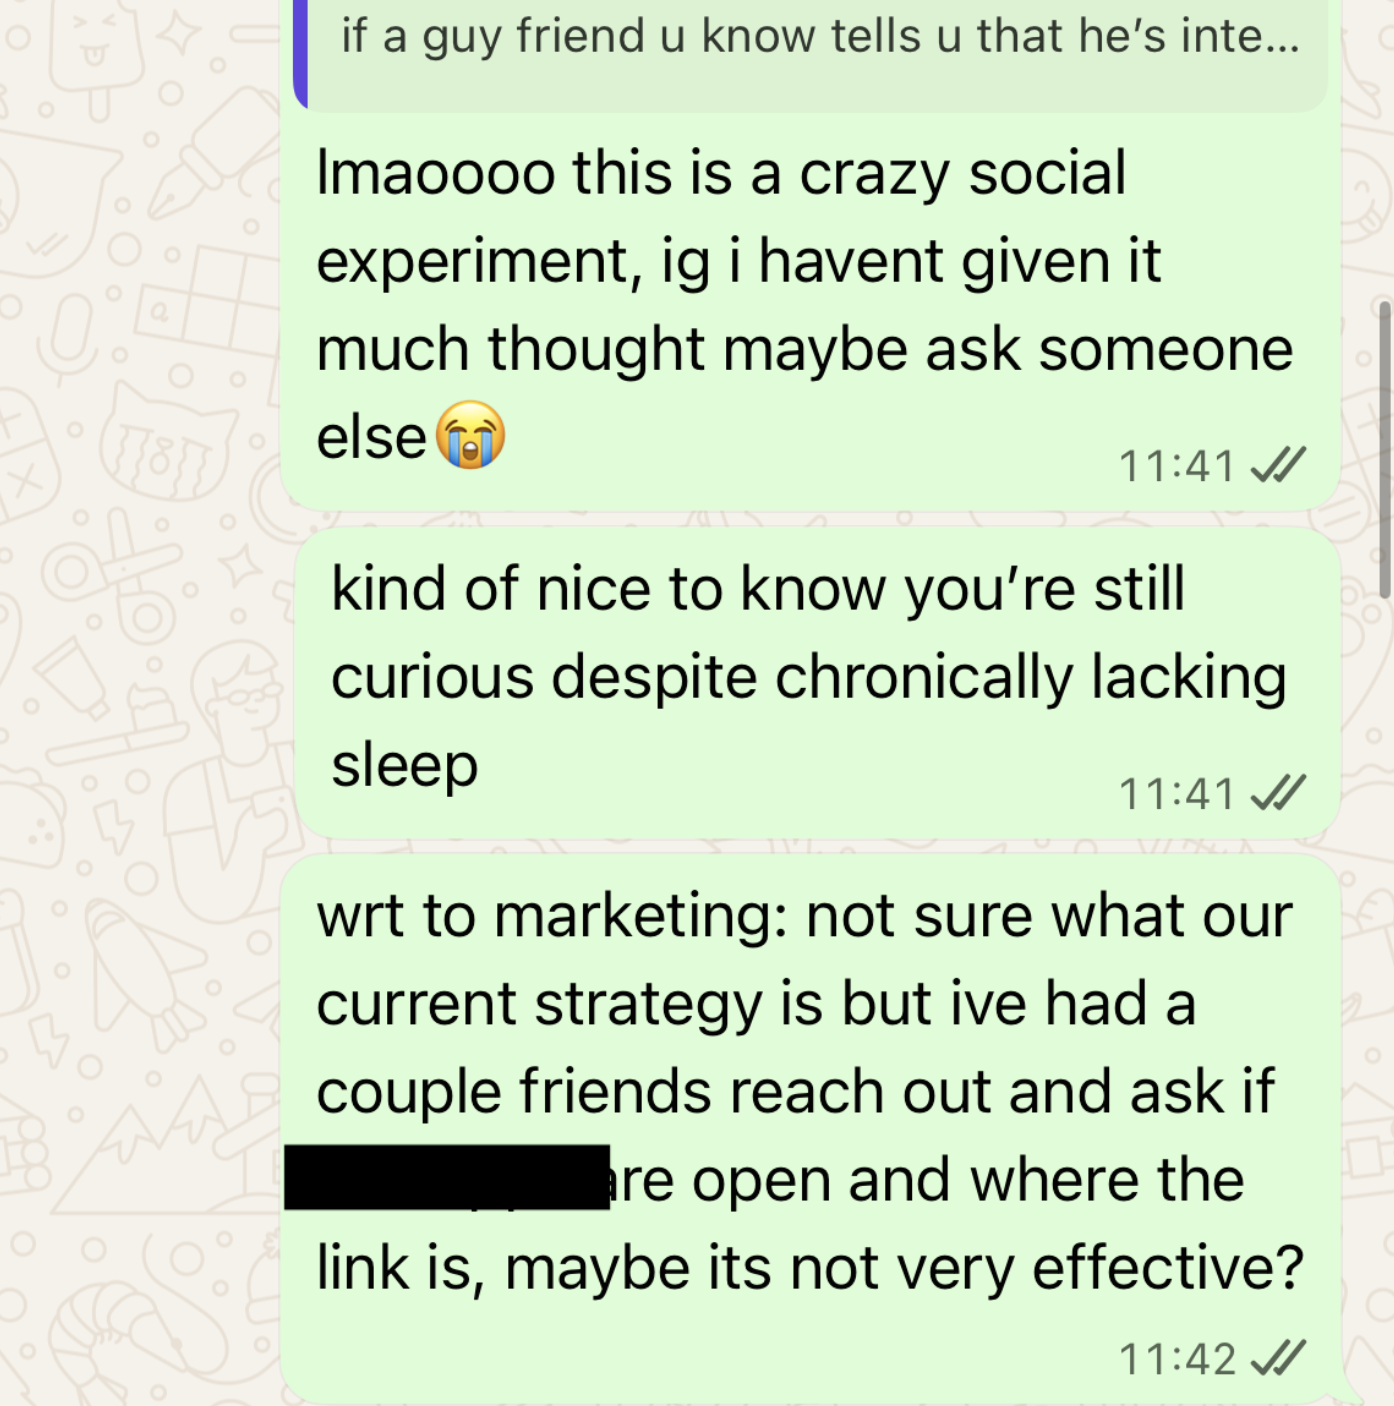Click the double-check read receipt on the lmaoooo message
Screen dimensions: 1394x1406
click(x=1278, y=465)
